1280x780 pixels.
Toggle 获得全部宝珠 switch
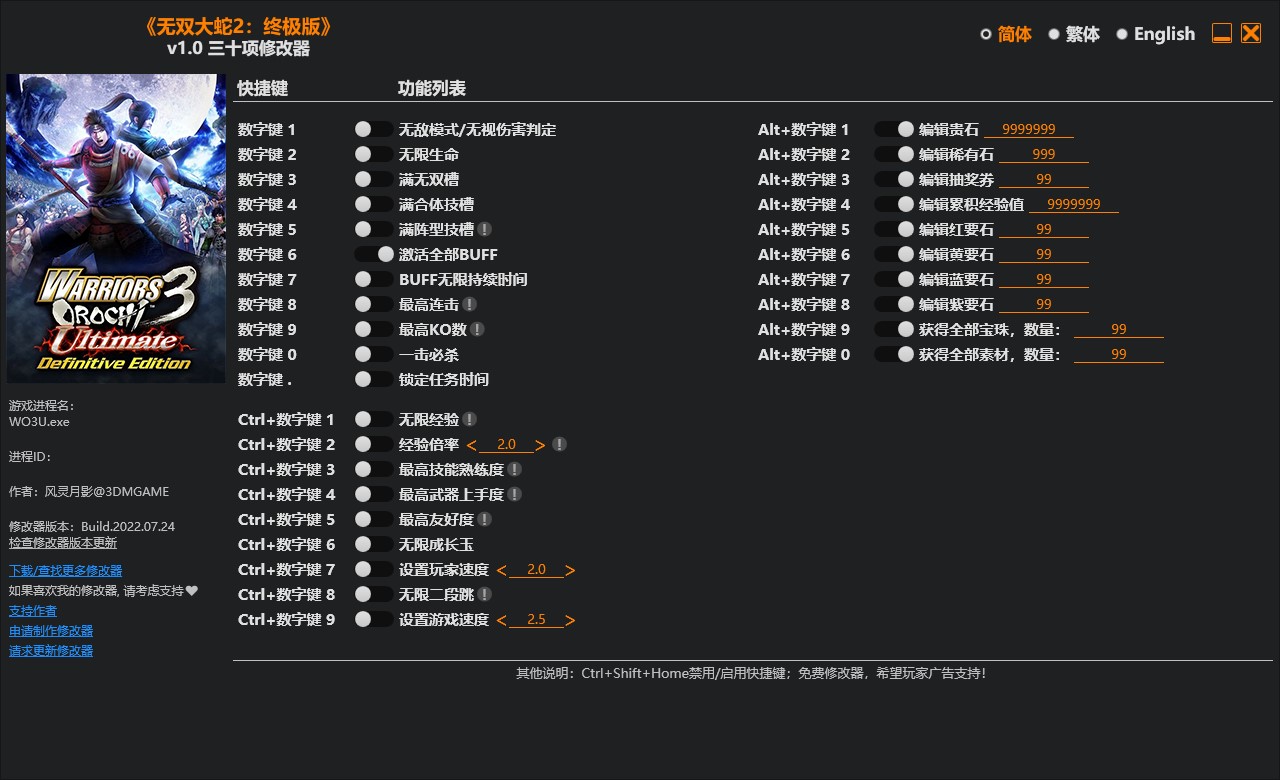(894, 329)
